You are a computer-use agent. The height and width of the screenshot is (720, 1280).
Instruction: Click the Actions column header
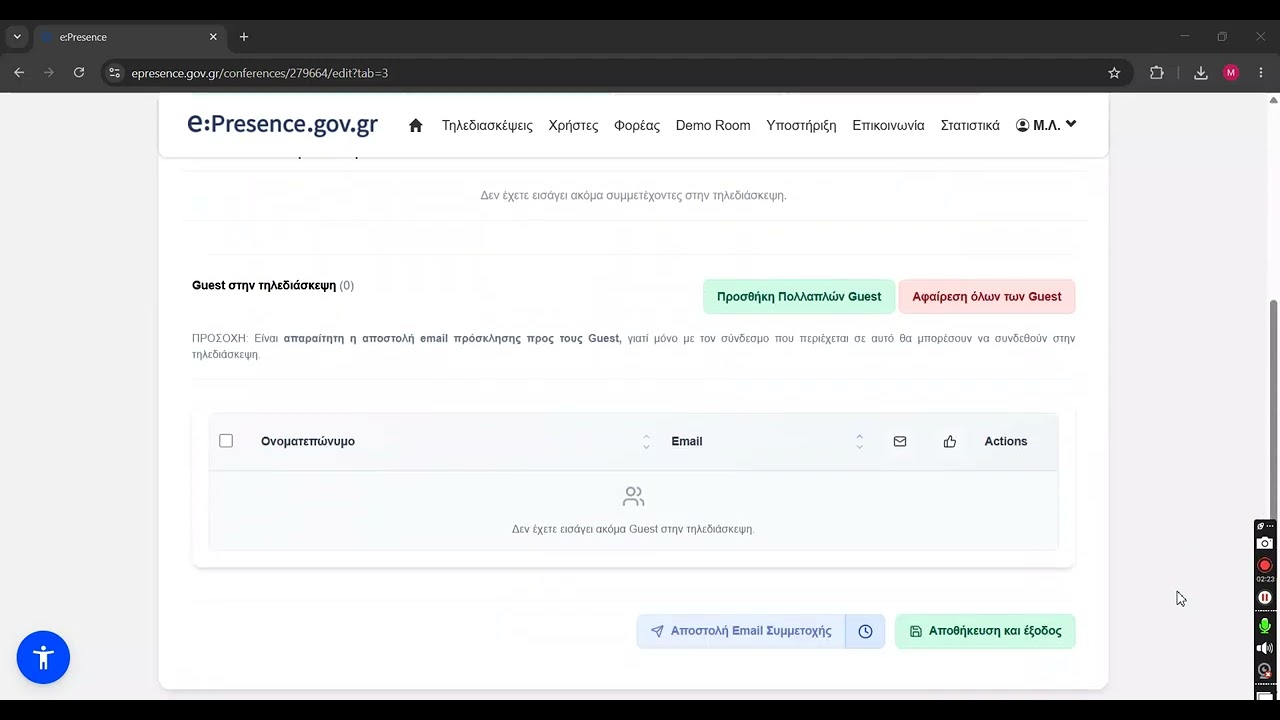(1006, 441)
